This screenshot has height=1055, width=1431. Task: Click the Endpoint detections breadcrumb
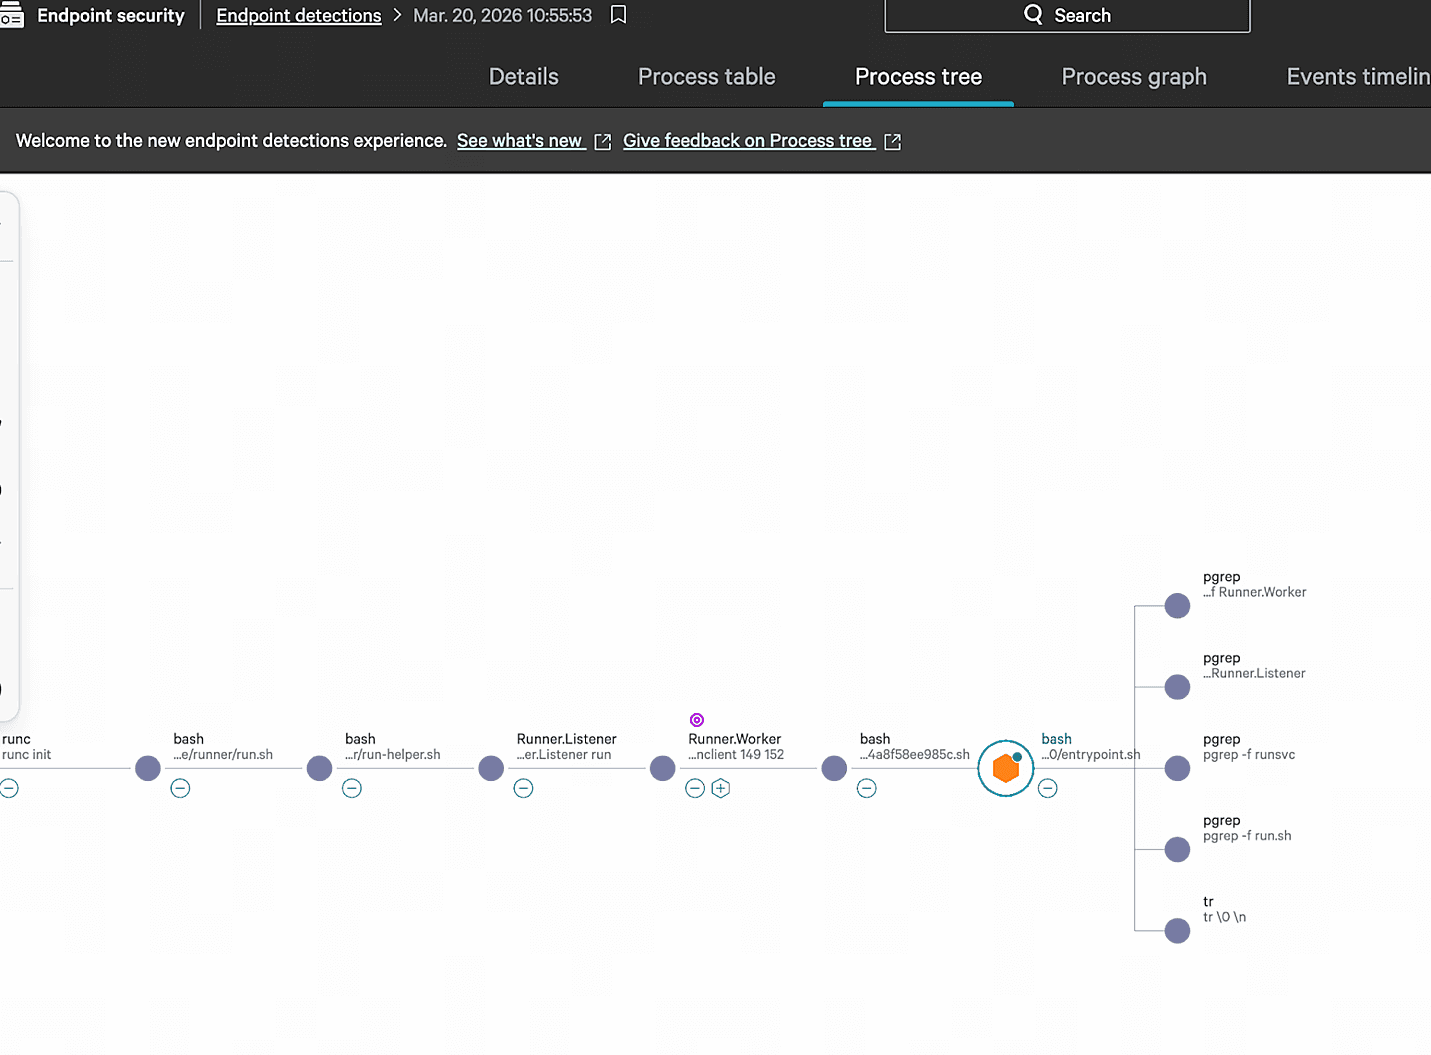[298, 15]
